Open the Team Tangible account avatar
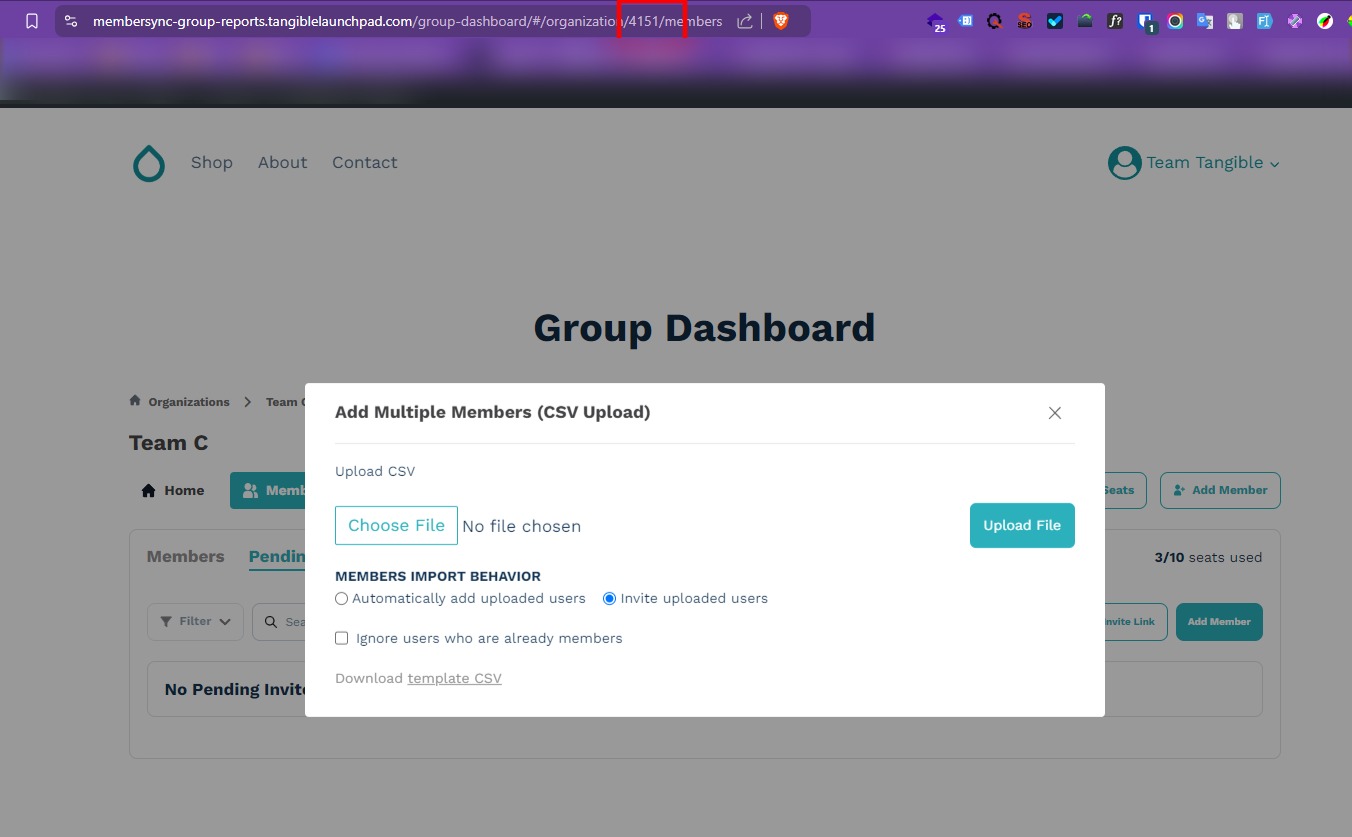Image resolution: width=1352 pixels, height=837 pixels. (x=1124, y=162)
